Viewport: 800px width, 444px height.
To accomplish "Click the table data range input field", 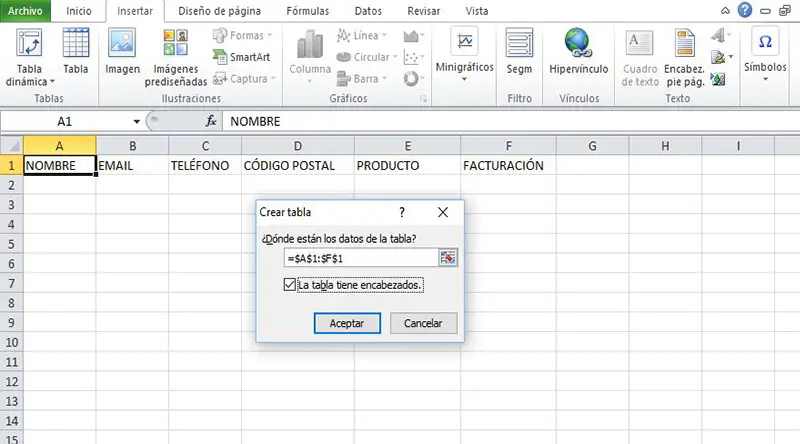I will point(360,258).
